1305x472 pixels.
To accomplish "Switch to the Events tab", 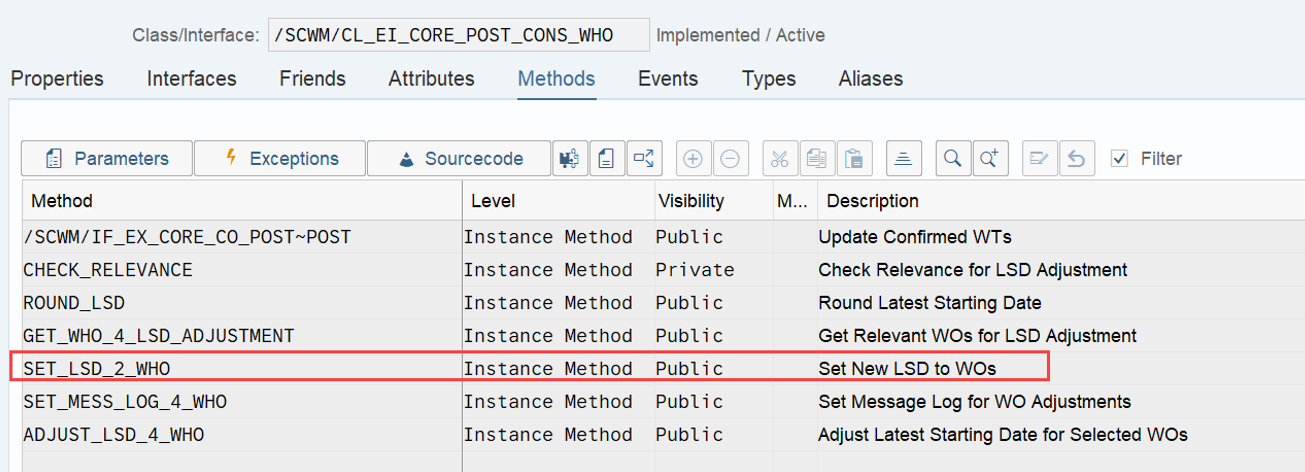I will point(668,78).
